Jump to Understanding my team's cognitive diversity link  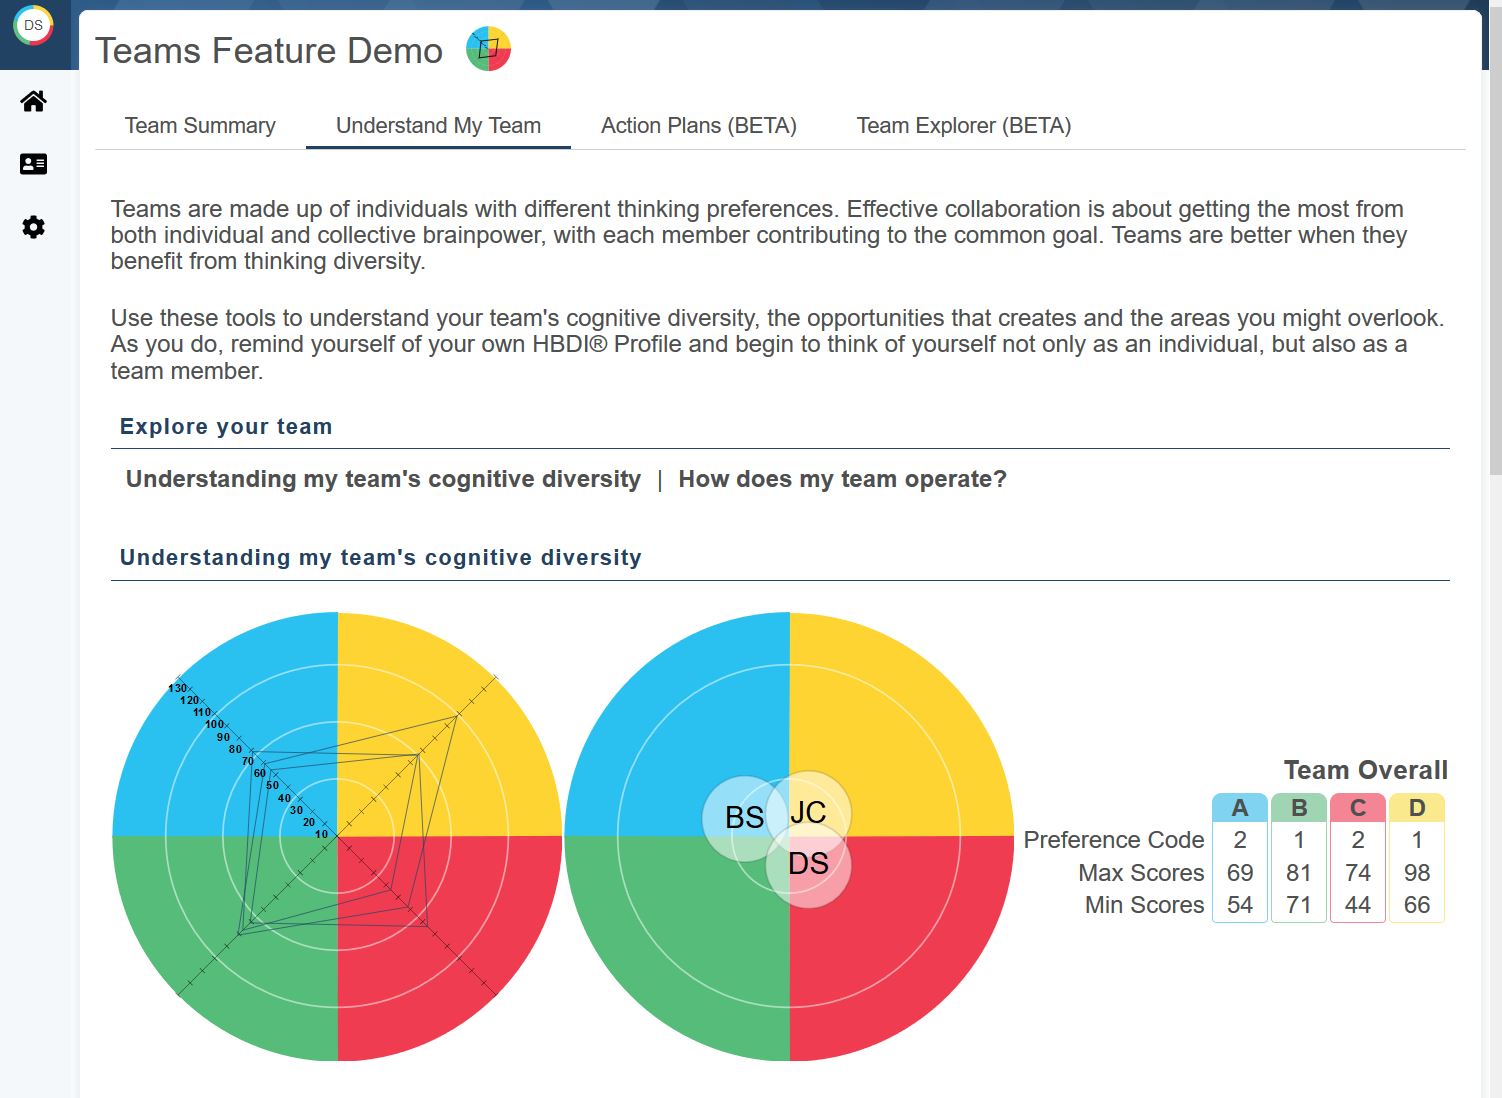(x=383, y=479)
